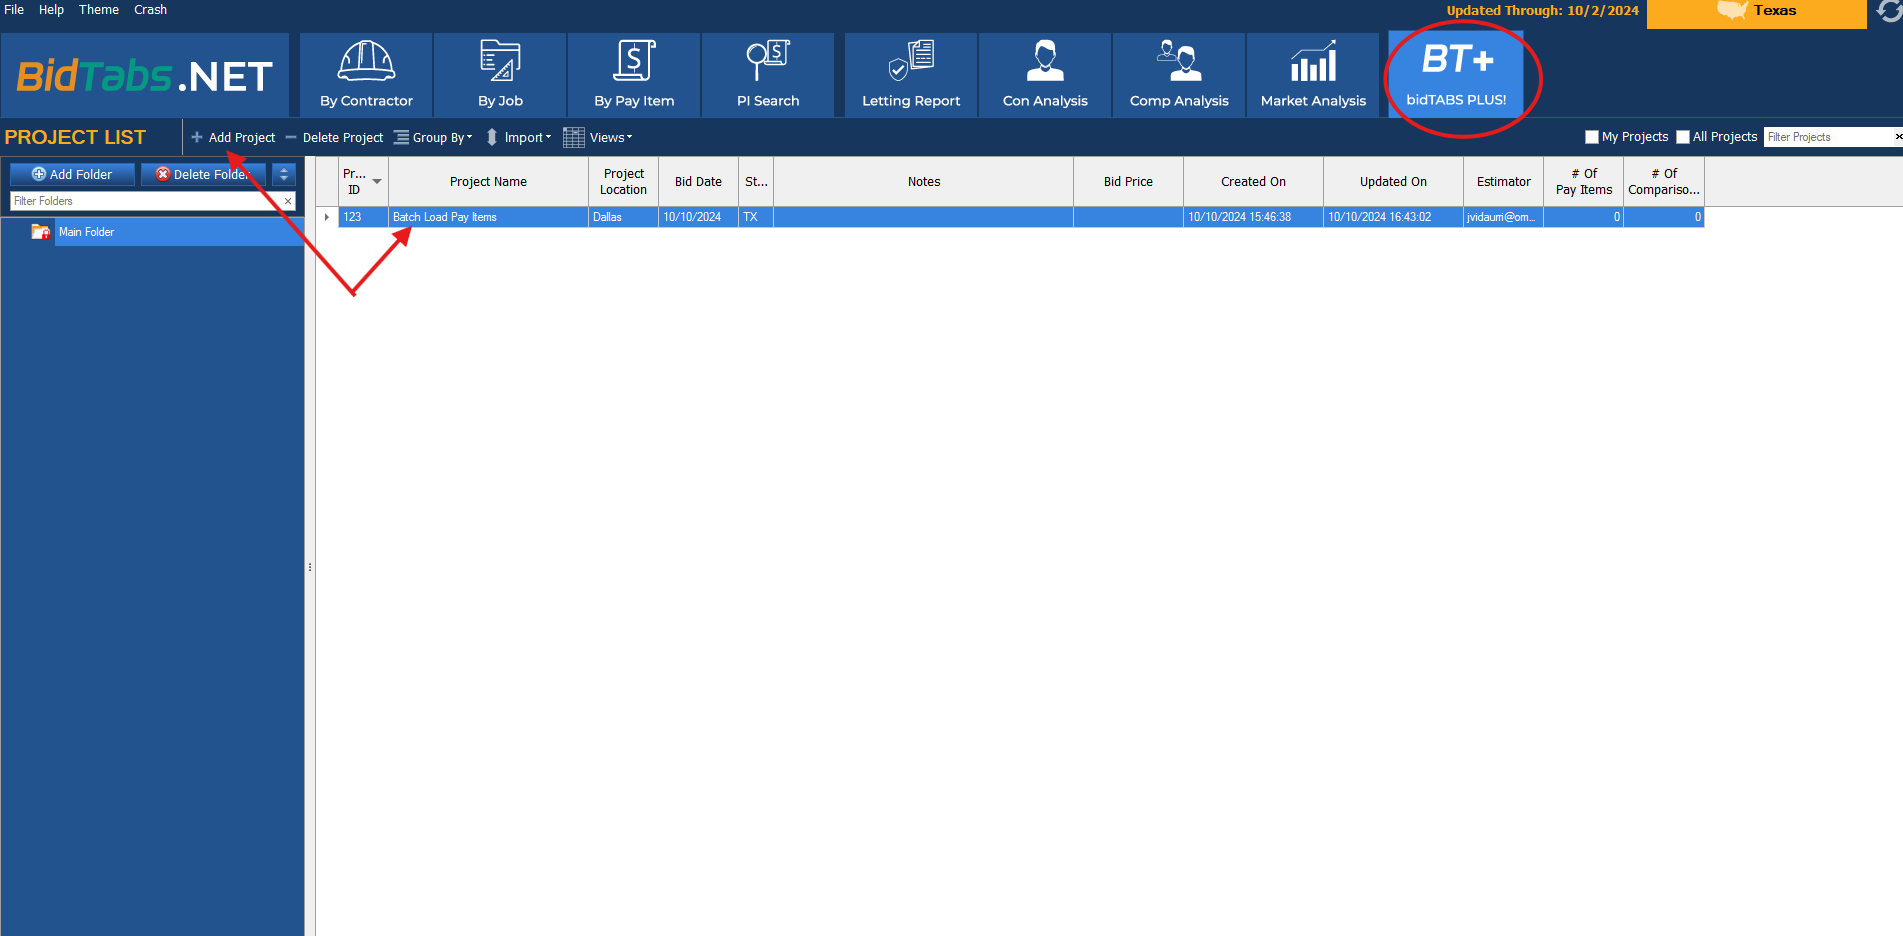Sort by the Bid Price column
The height and width of the screenshot is (936, 1903).
pos(1128,182)
